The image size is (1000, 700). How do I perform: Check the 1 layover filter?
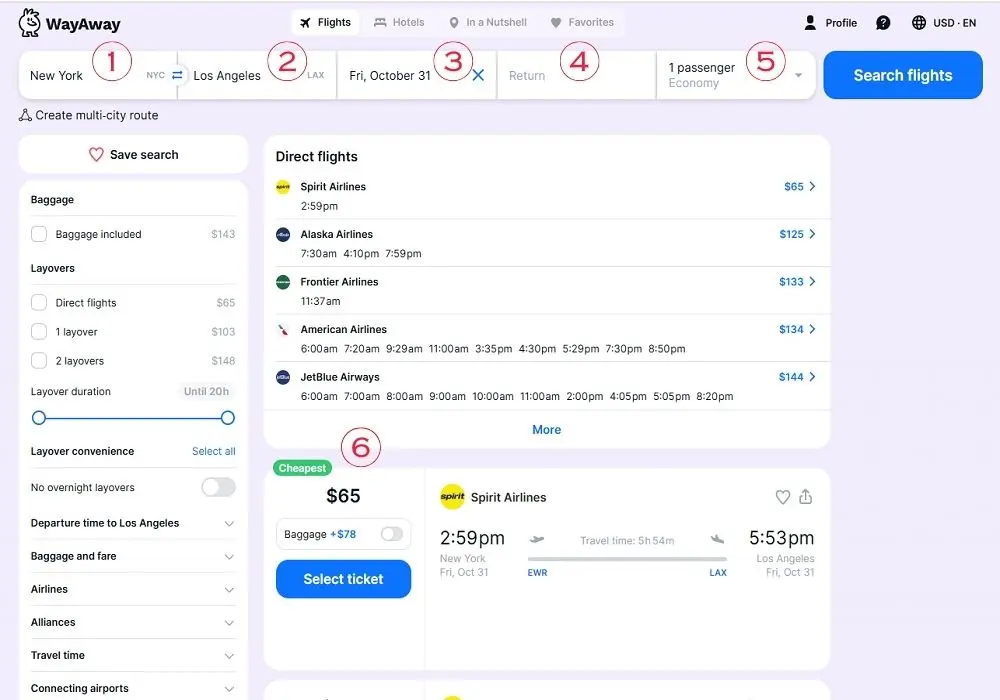point(39,332)
